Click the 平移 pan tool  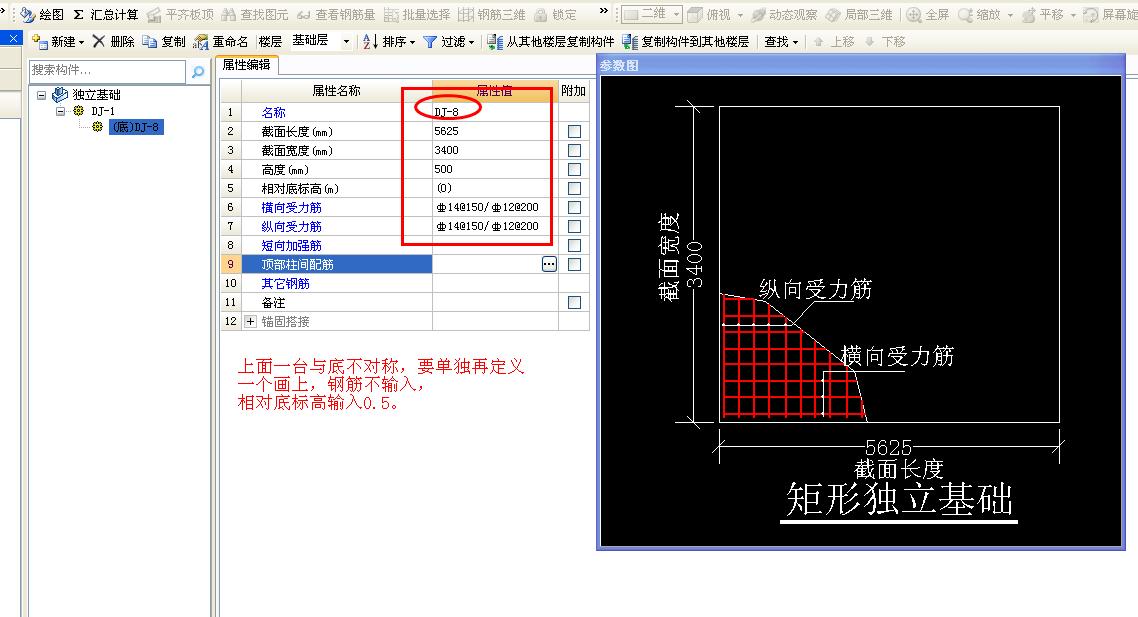1042,15
